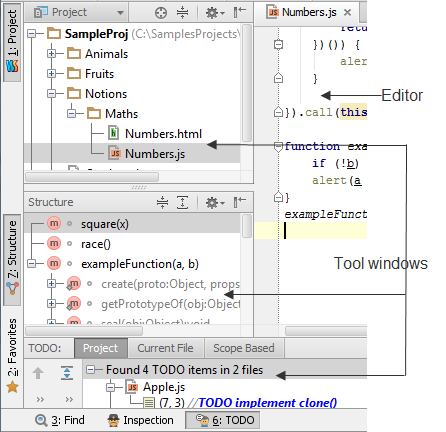446x432 pixels.
Task: Open the Inspection tool window
Action: point(140,420)
